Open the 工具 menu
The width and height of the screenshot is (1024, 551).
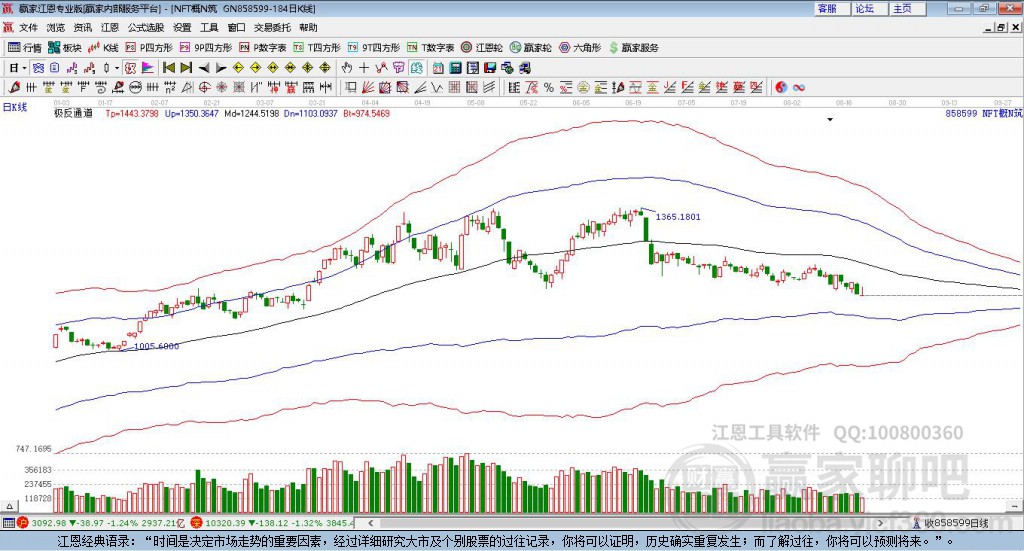click(x=209, y=27)
